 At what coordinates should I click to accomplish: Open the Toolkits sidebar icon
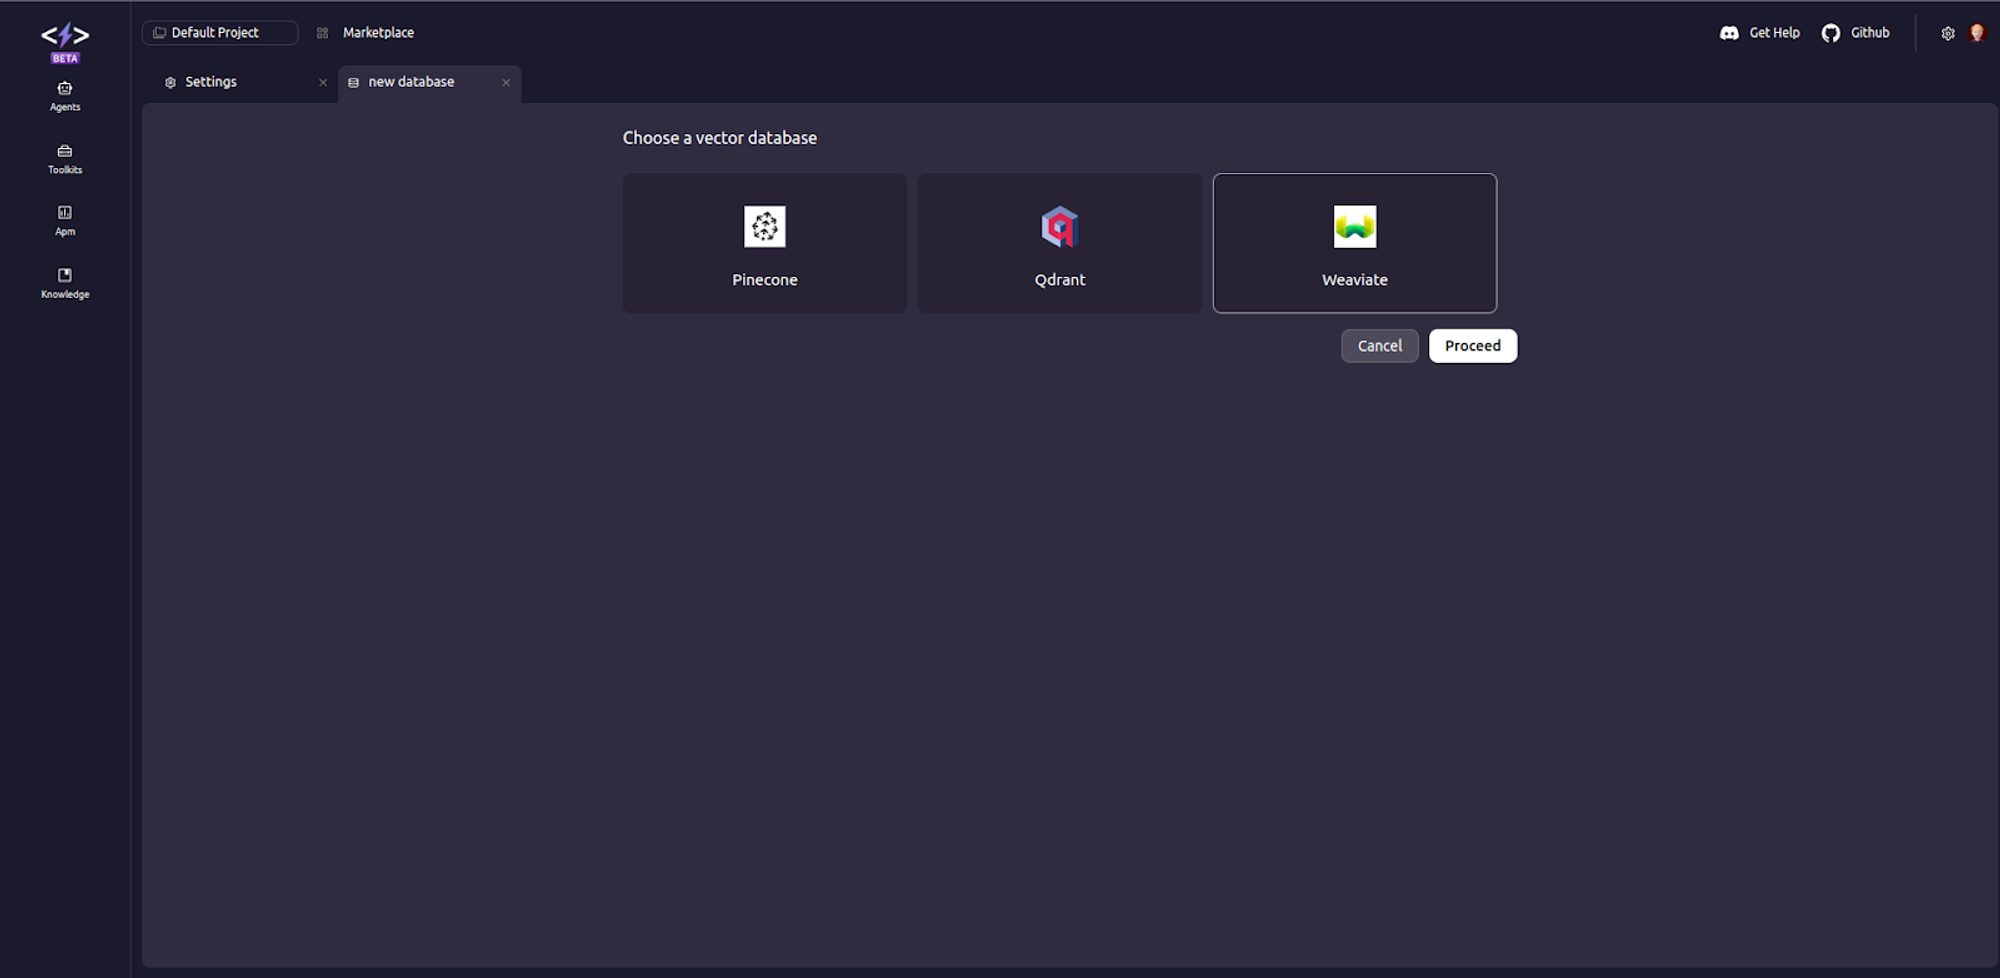point(65,159)
